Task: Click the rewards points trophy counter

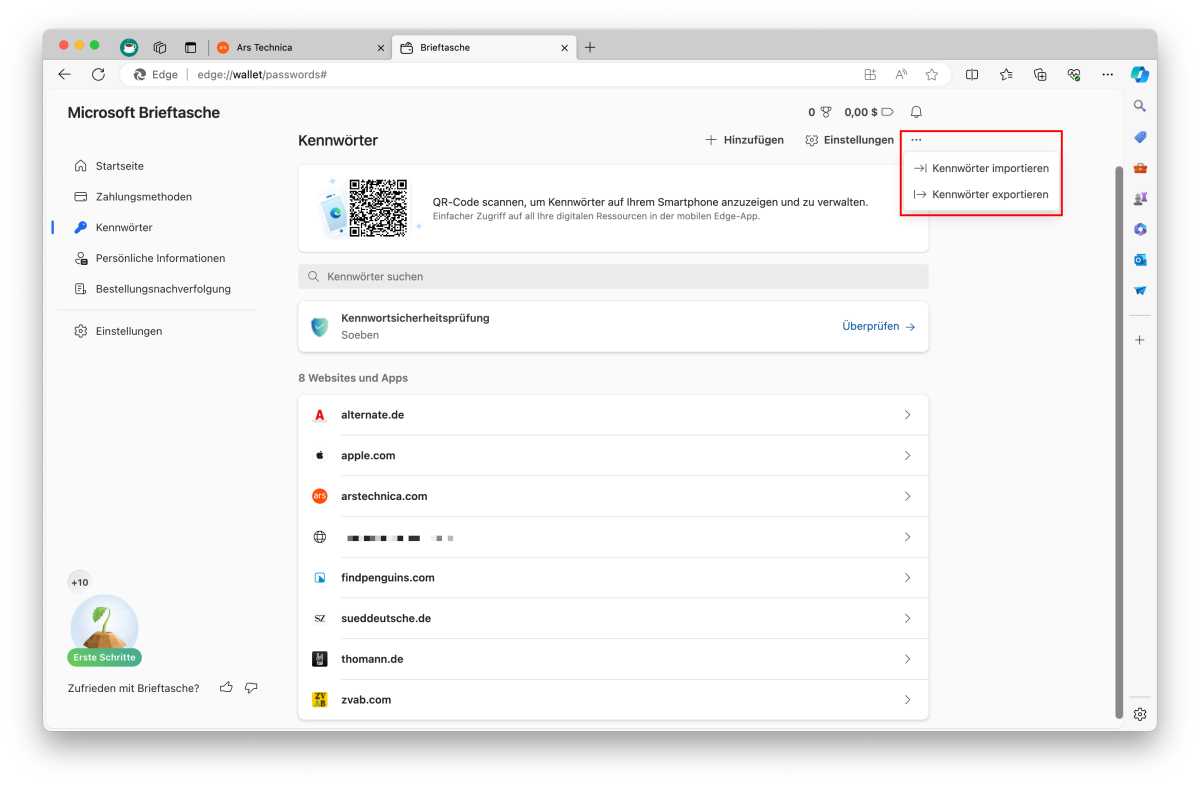Action: click(820, 113)
